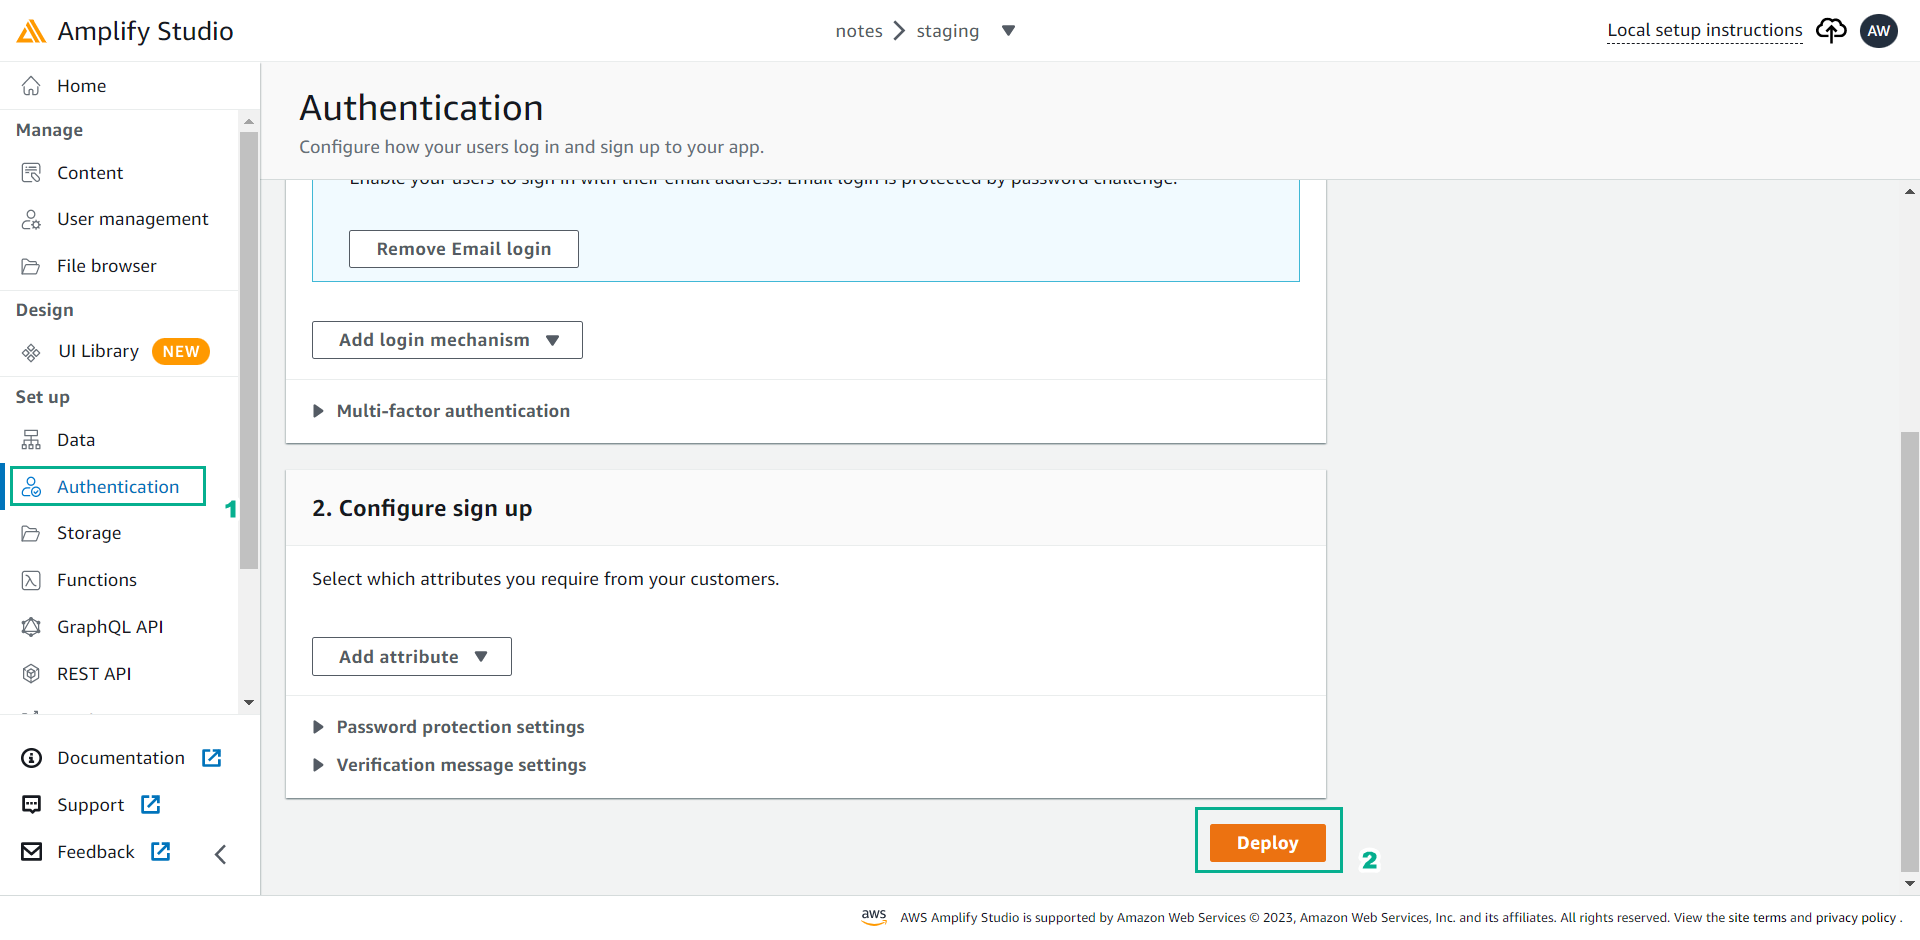Open Support link
The width and height of the screenshot is (1920, 940).
[91, 805]
